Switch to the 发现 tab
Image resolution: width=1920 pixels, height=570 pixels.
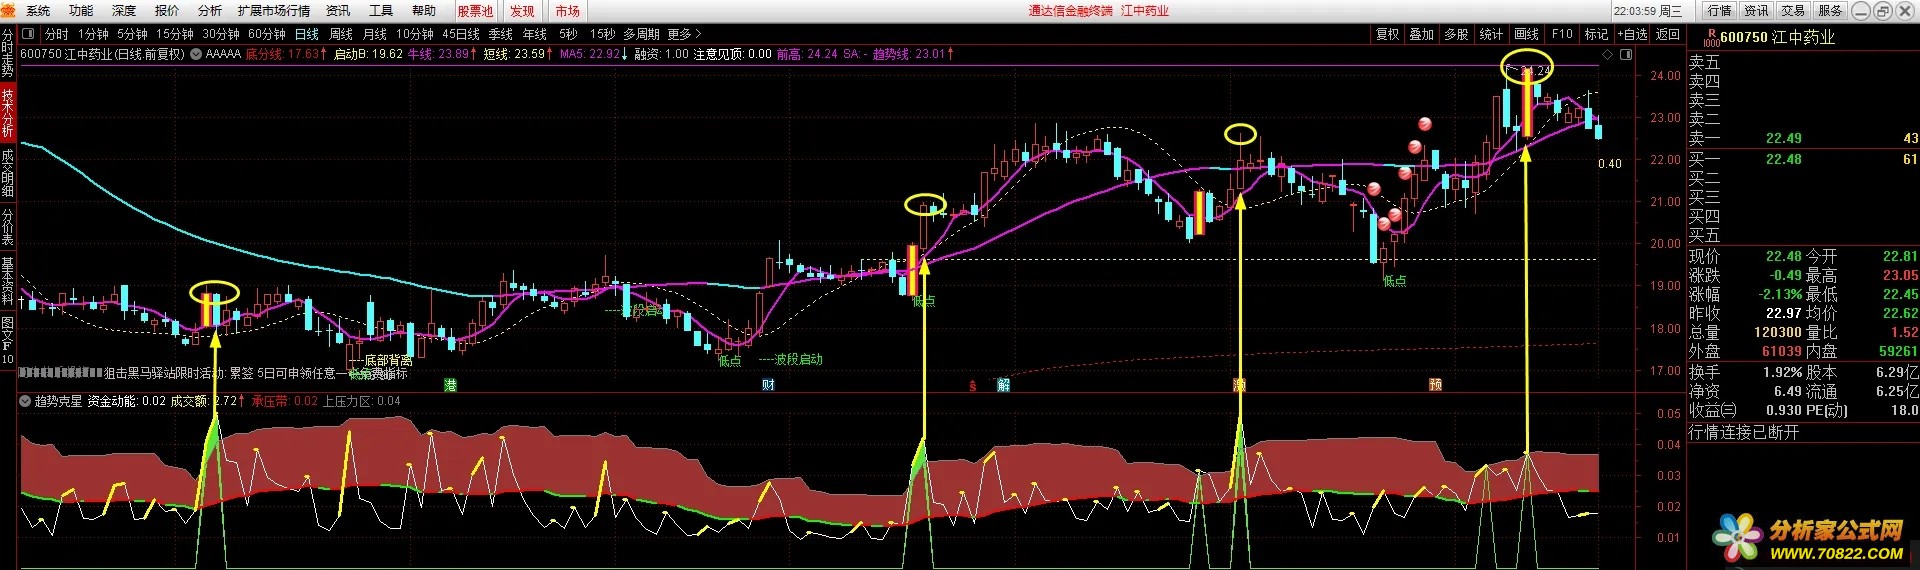click(522, 11)
